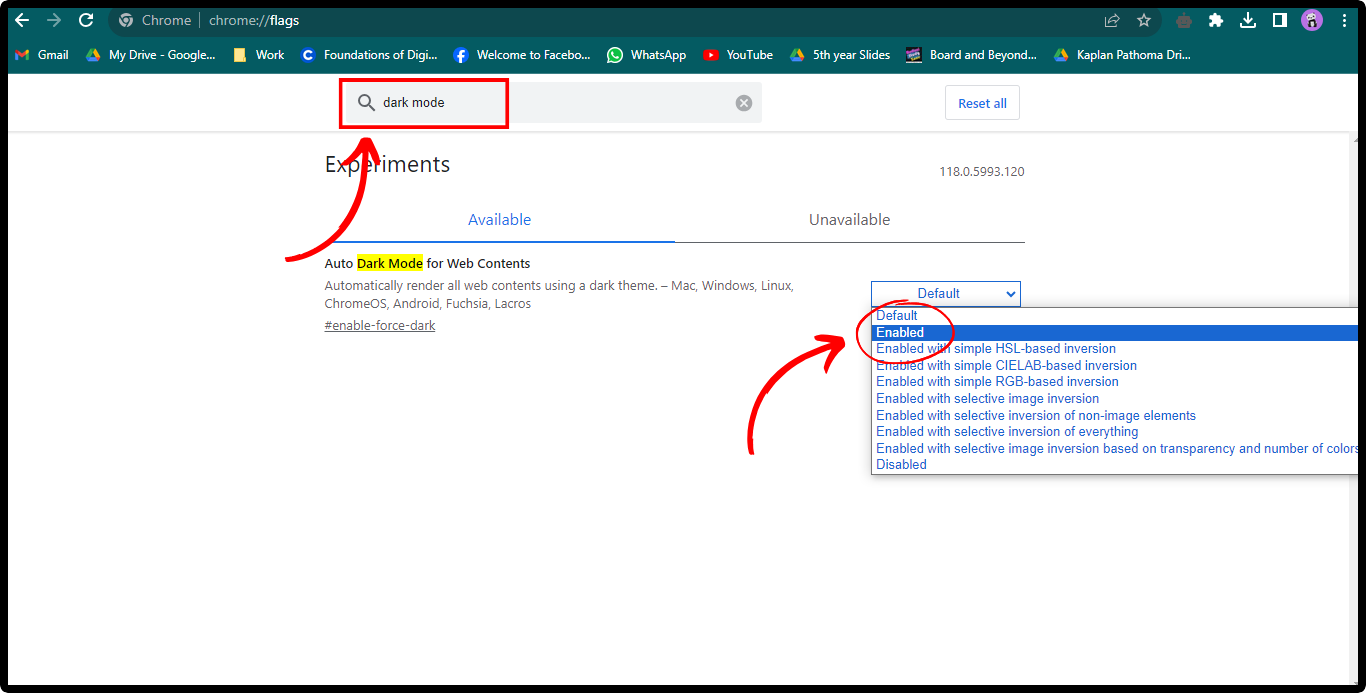Open the Downloads icon in toolbar
The width and height of the screenshot is (1366, 693).
pos(1248,20)
